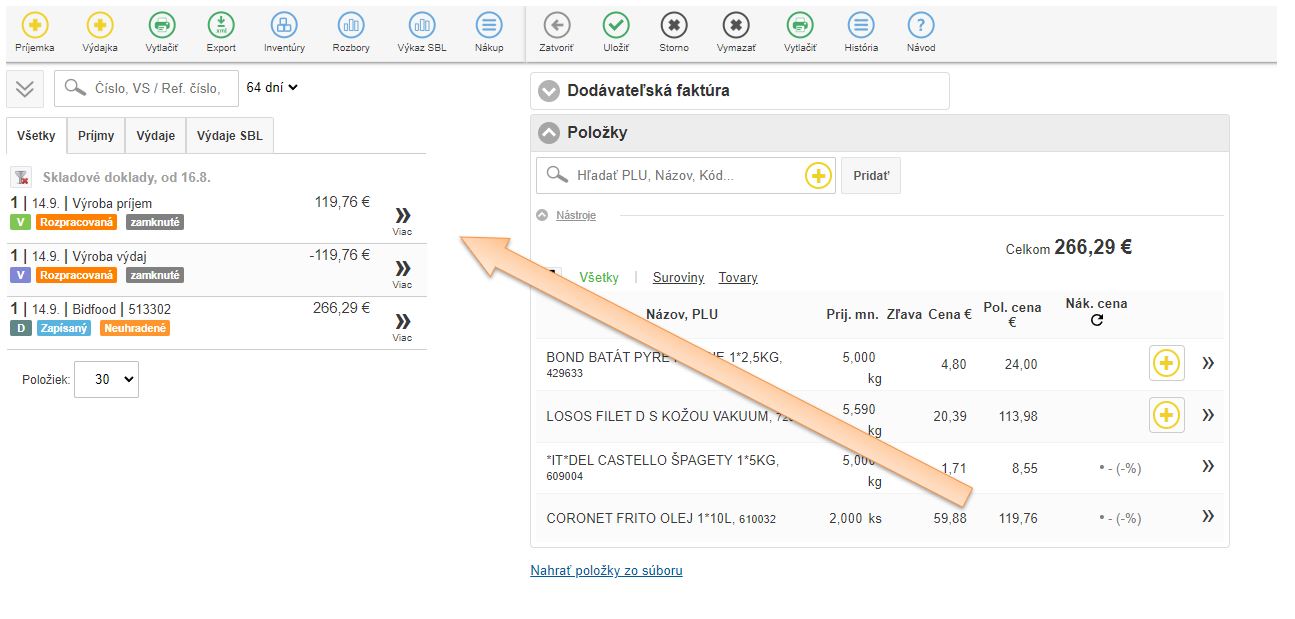Collapse the Položky section
Viewport: 1295px width, 619px height.
pos(548,133)
